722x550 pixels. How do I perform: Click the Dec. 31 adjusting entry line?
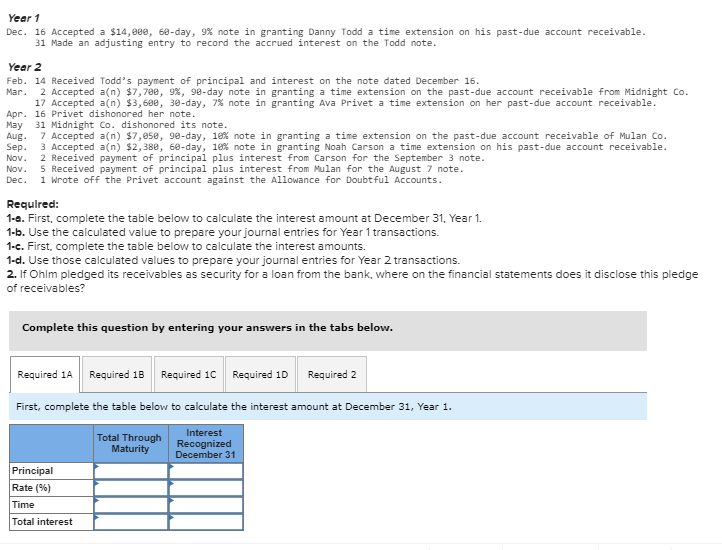pyautogui.click(x=235, y=43)
